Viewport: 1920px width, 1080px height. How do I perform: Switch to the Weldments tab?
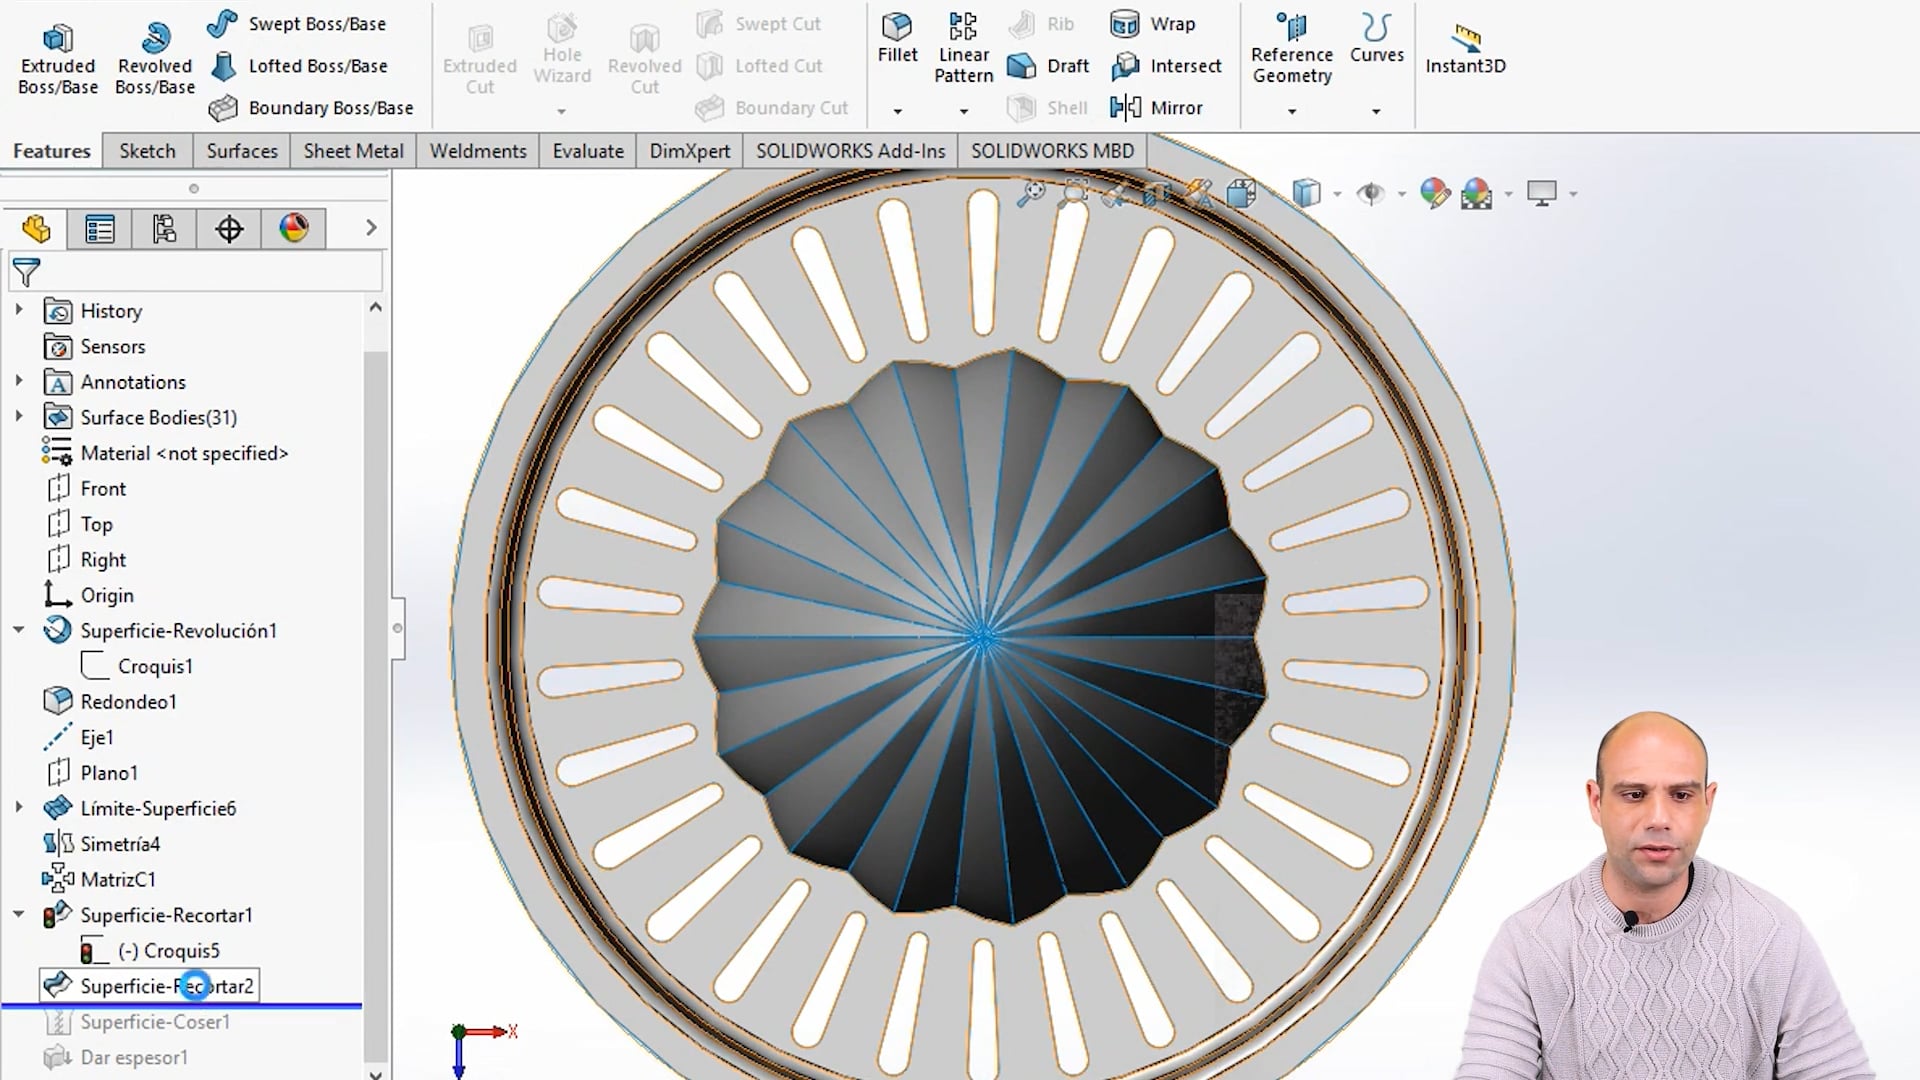pyautogui.click(x=478, y=151)
